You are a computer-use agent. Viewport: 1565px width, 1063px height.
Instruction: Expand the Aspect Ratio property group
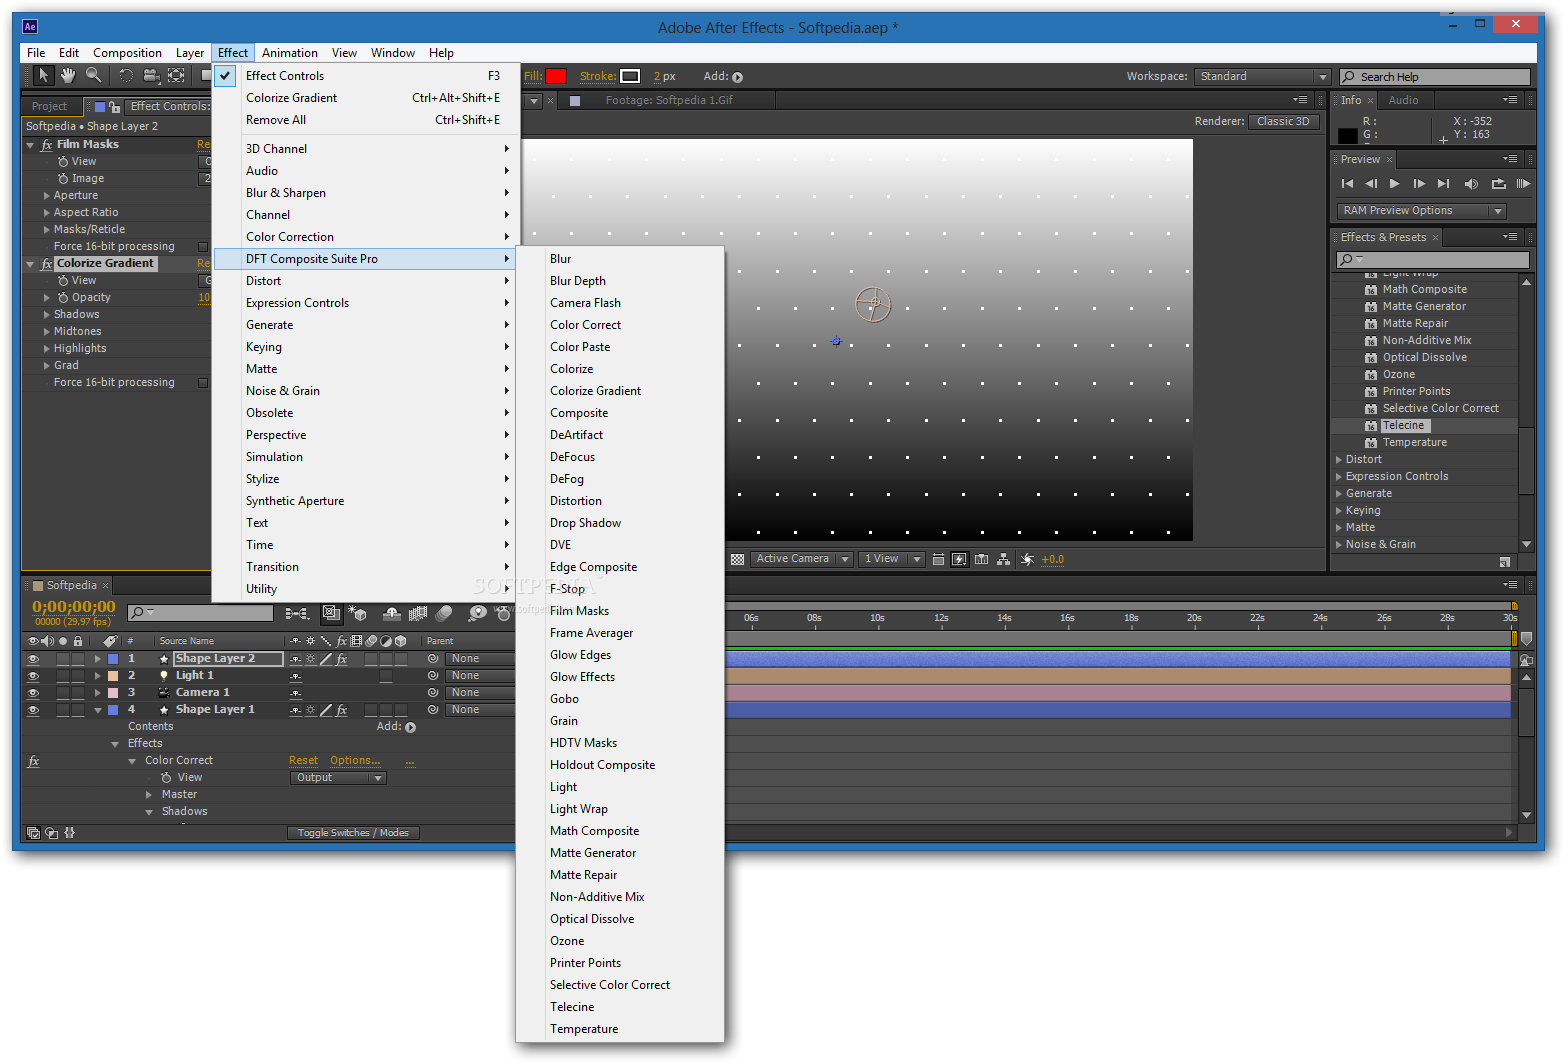(46, 213)
